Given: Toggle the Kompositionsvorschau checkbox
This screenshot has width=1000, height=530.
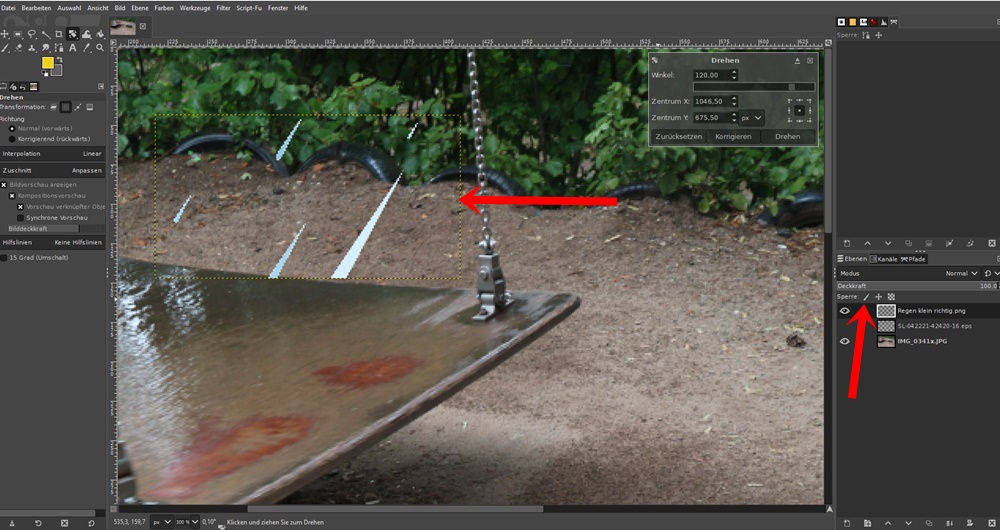Looking at the screenshot, I should pos(13,196).
